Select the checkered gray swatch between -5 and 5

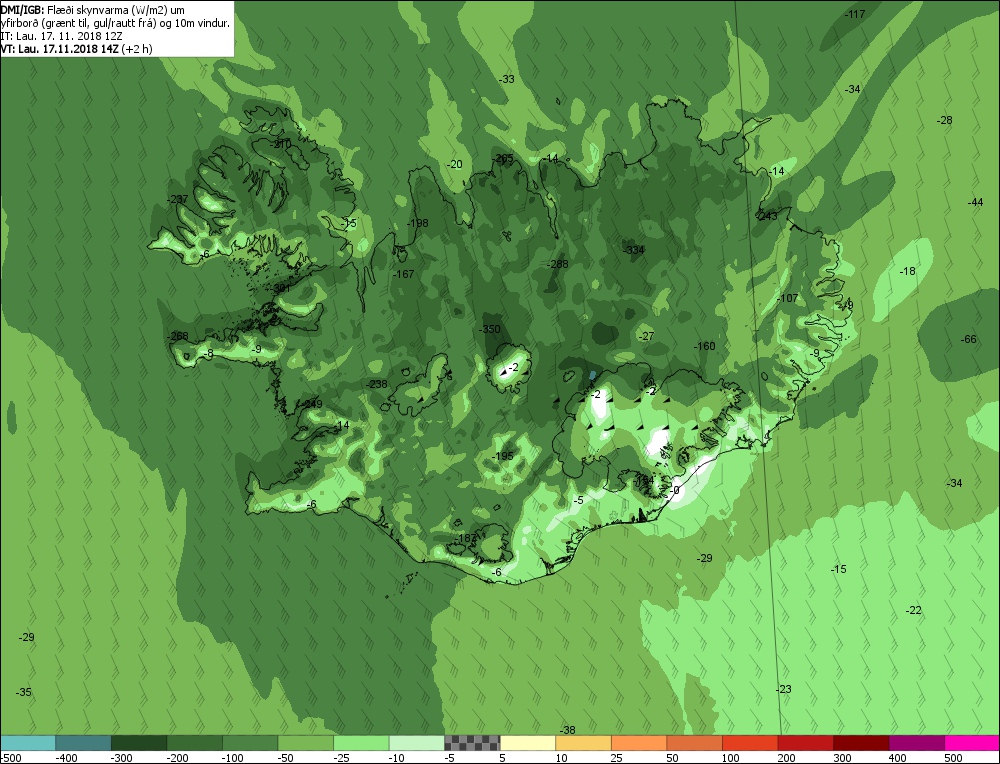coord(472,743)
